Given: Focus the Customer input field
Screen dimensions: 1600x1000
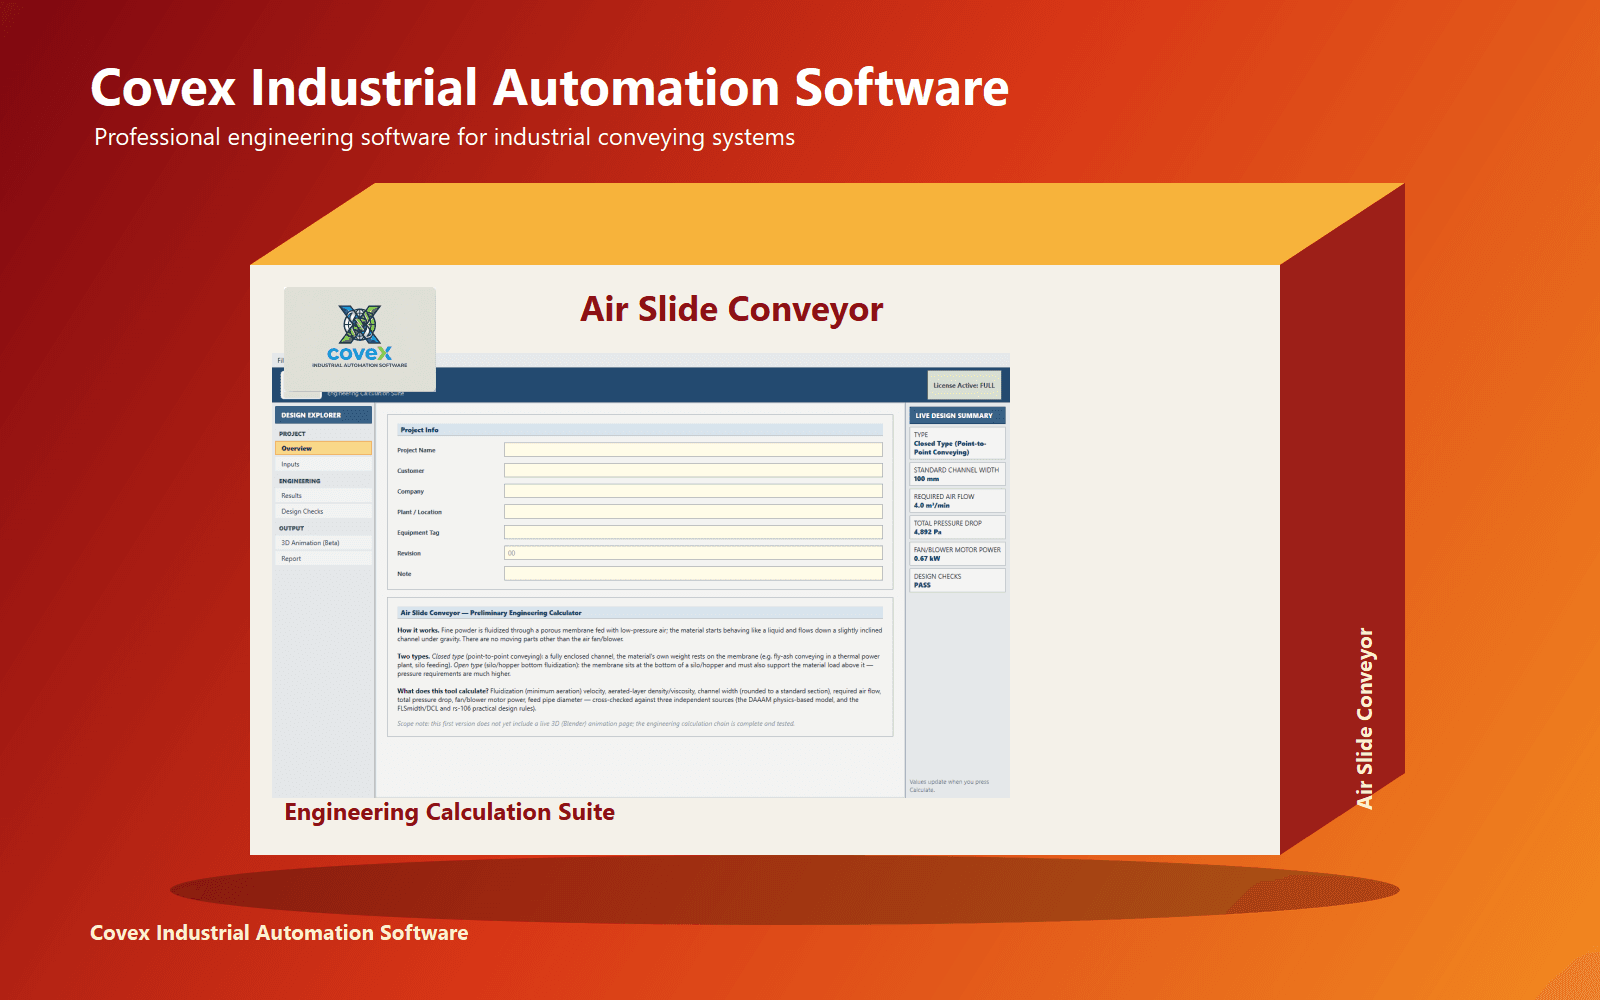Looking at the screenshot, I should click(x=693, y=470).
